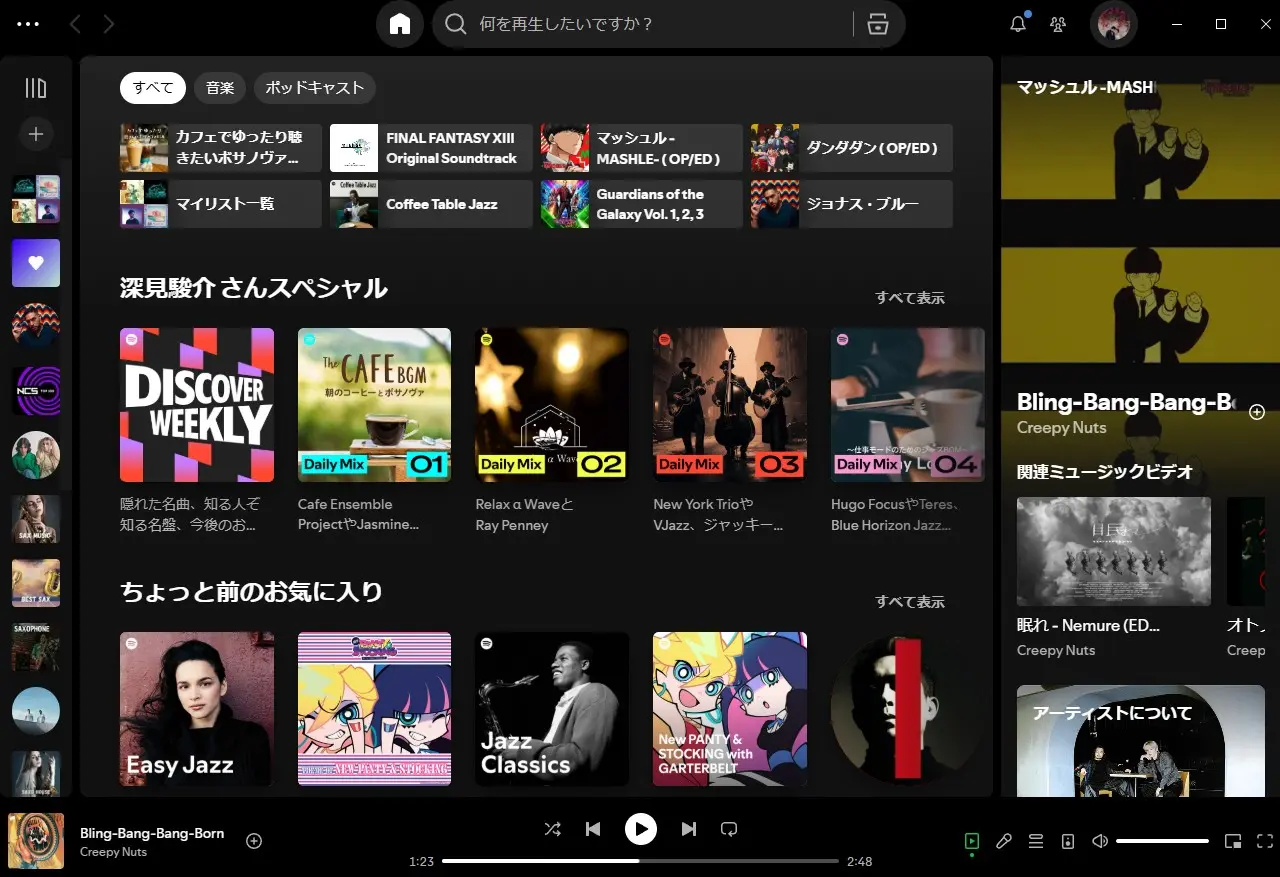Click the Home button
Viewport: 1280px width, 877px height.
[x=400, y=23]
